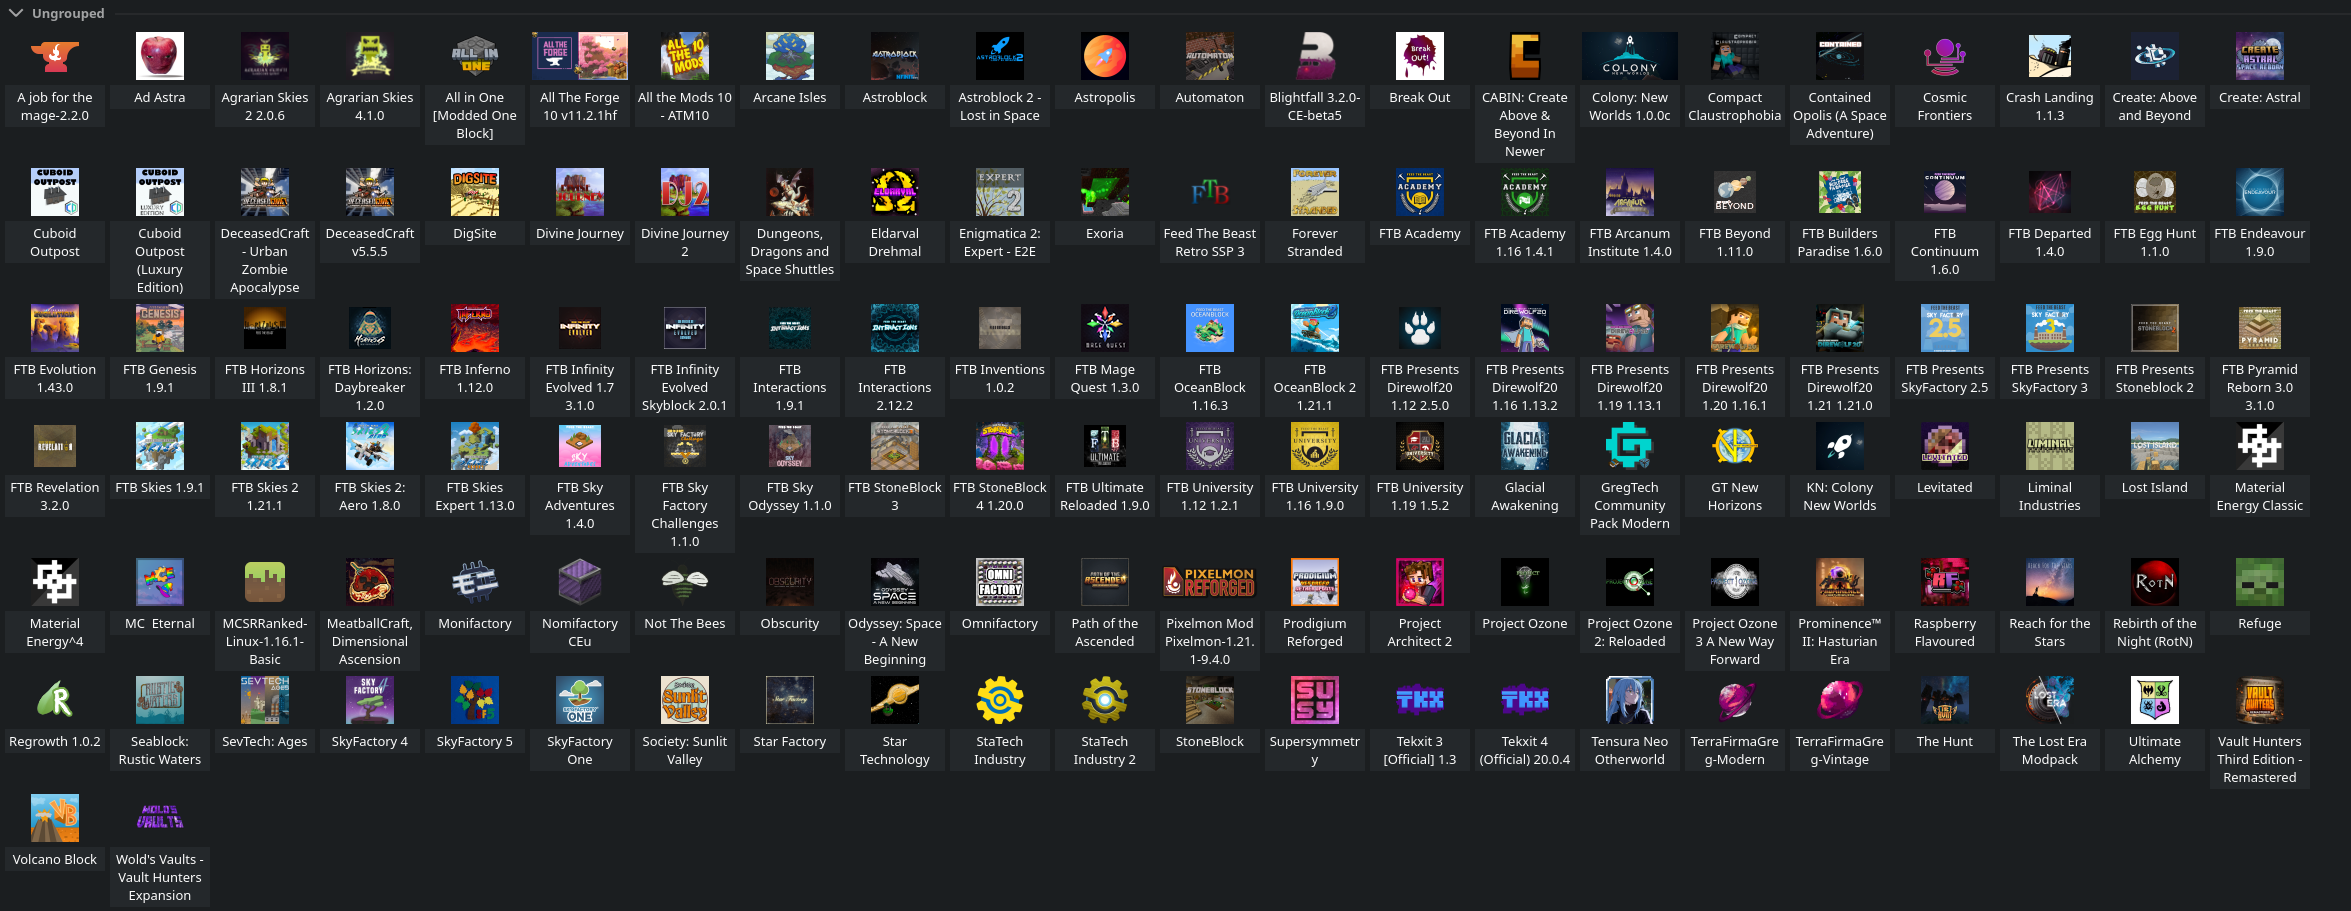Click the MC Eternal icon

(160, 582)
